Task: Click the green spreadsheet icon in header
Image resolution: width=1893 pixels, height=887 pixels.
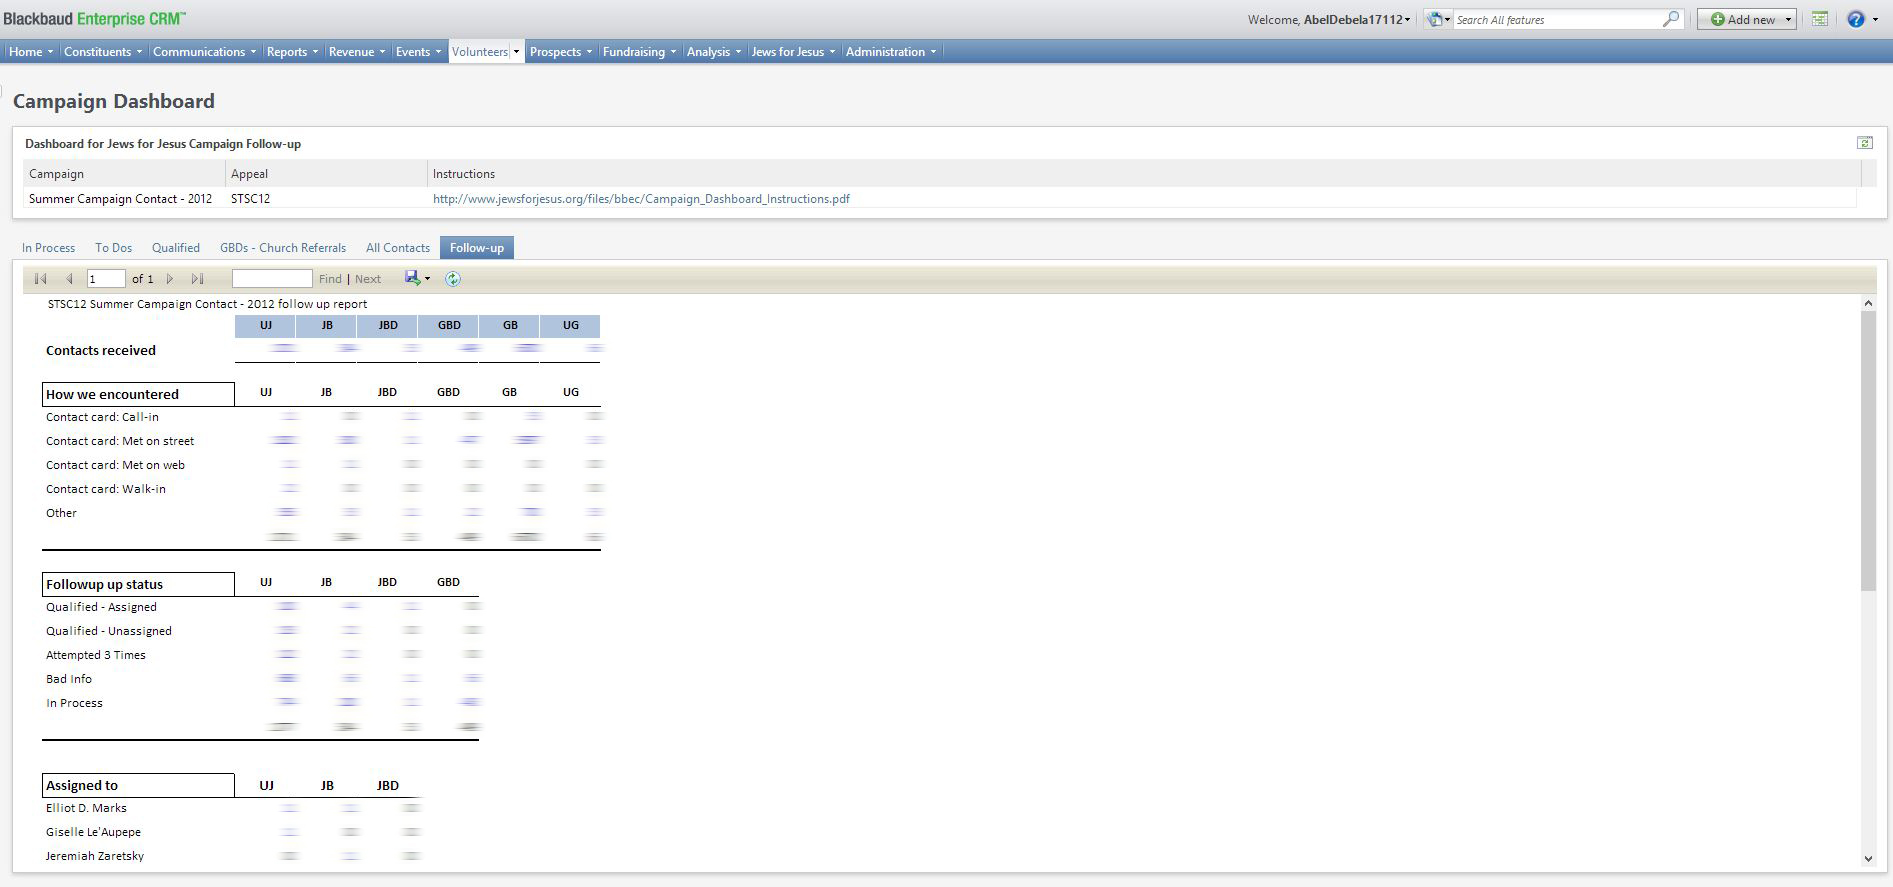Action: point(1820,19)
